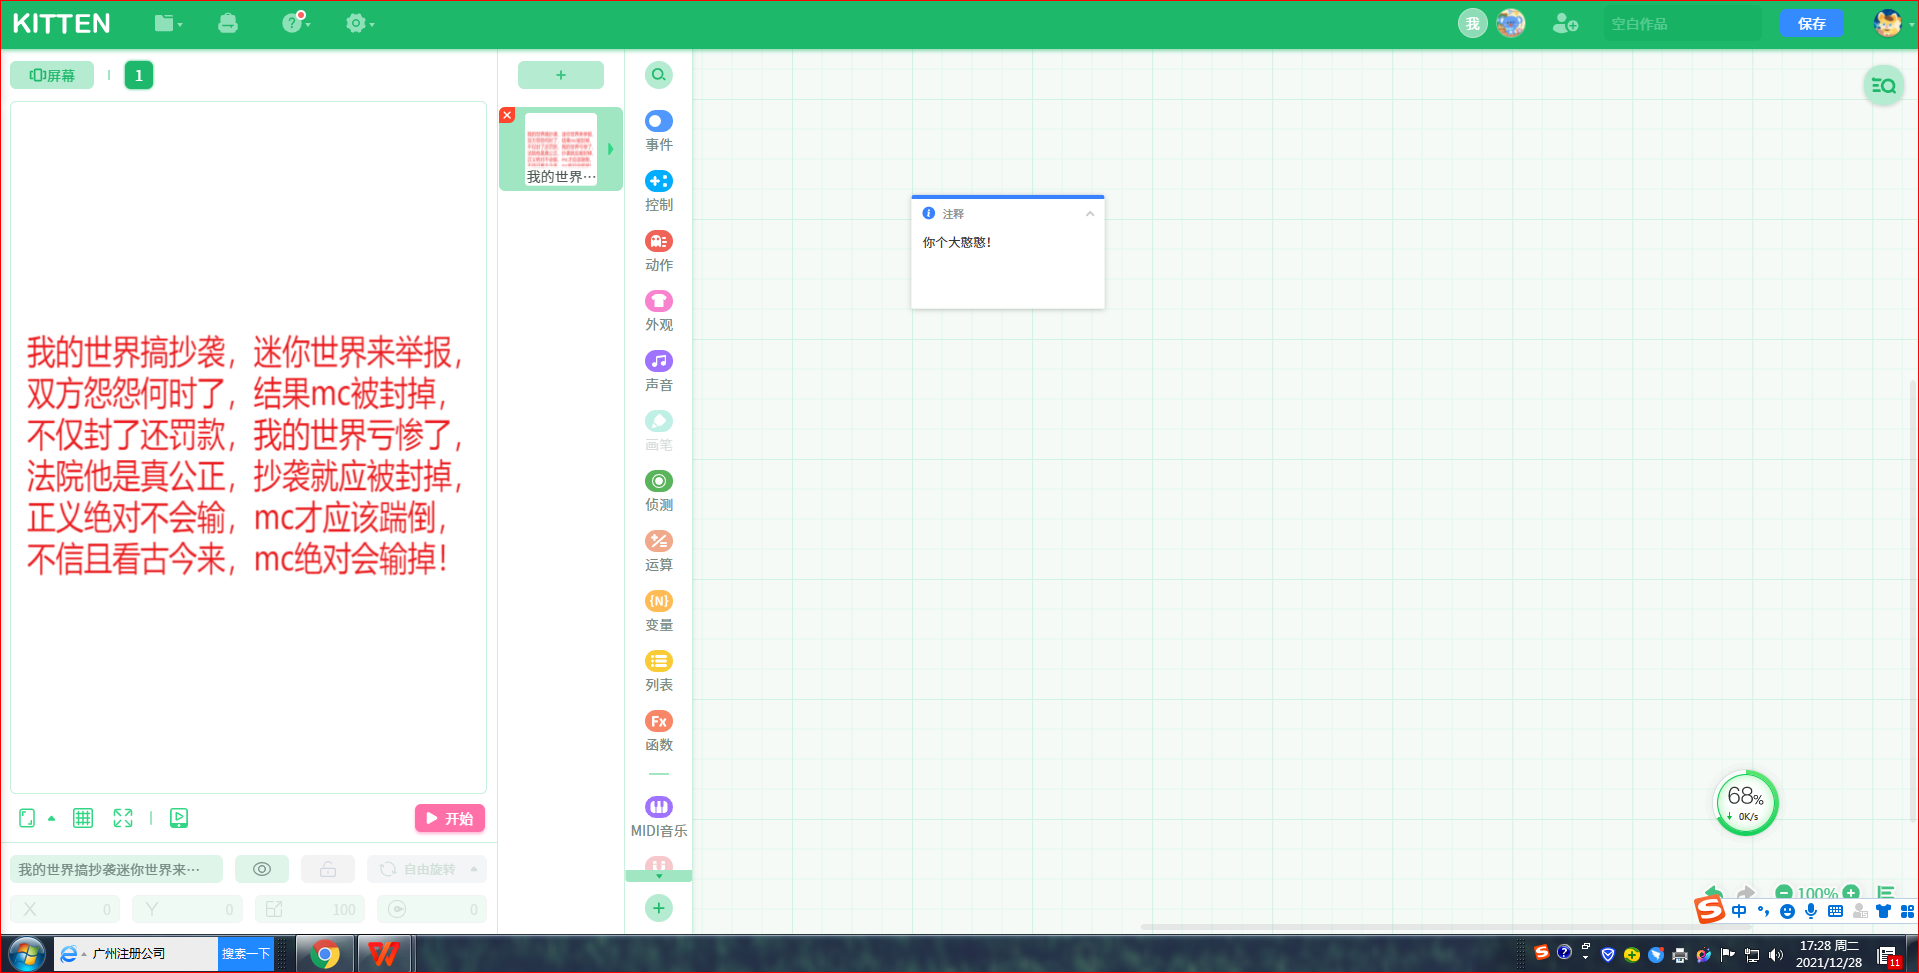Viewport: 1919px width, 973px height.
Task: Zoom out the workspace with minus
Action: pos(1783,893)
